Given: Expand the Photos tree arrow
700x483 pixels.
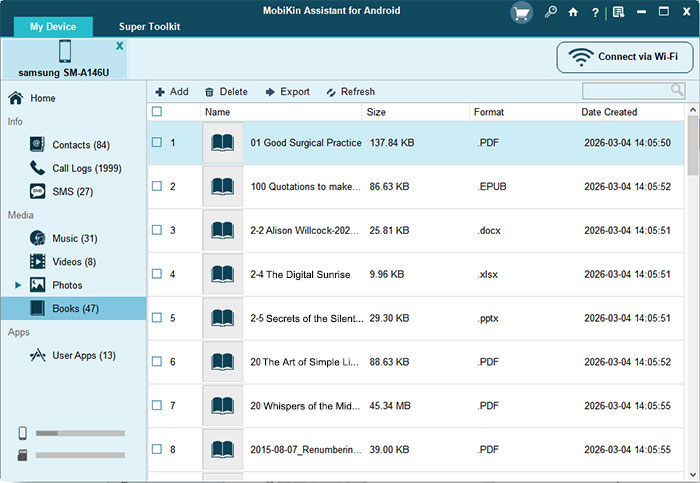Looking at the screenshot, I should pyautogui.click(x=18, y=286).
